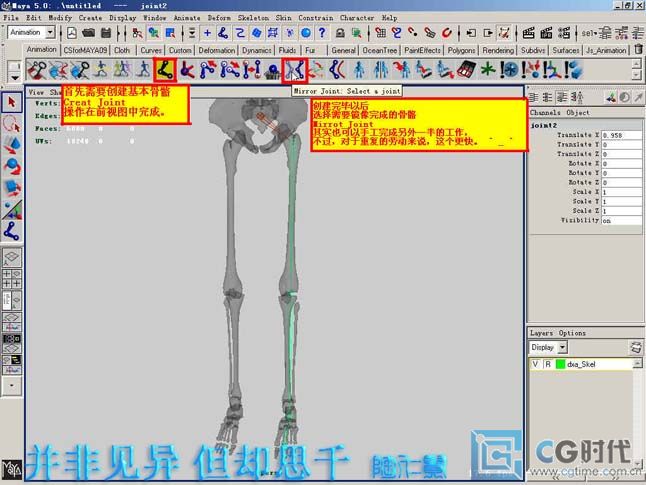The image size is (646, 485).
Task: Select the arrow Select Tool in toolbox
Action: pos(12,102)
